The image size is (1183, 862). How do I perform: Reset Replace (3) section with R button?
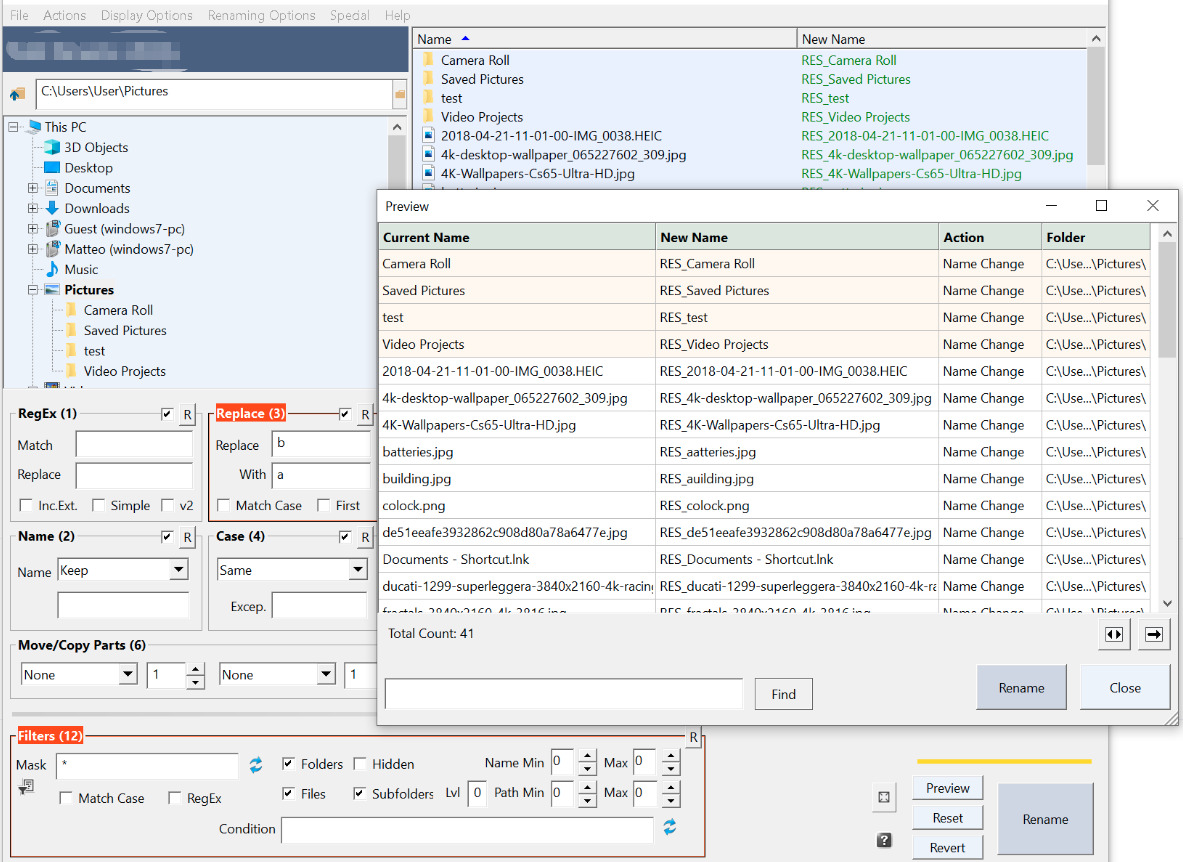click(x=365, y=414)
